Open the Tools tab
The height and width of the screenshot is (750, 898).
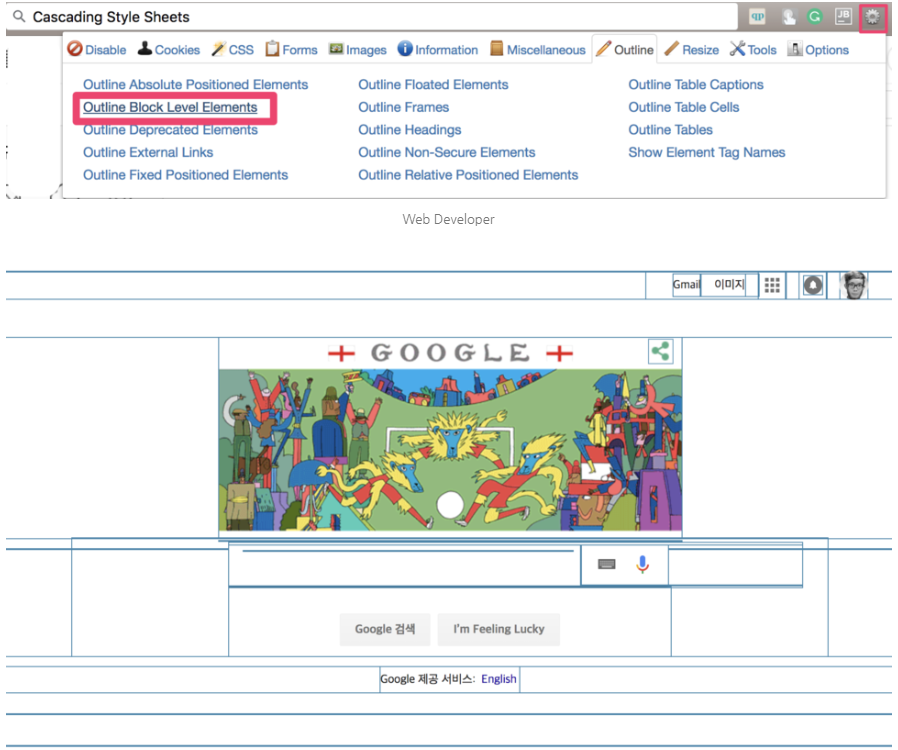pyautogui.click(x=753, y=50)
